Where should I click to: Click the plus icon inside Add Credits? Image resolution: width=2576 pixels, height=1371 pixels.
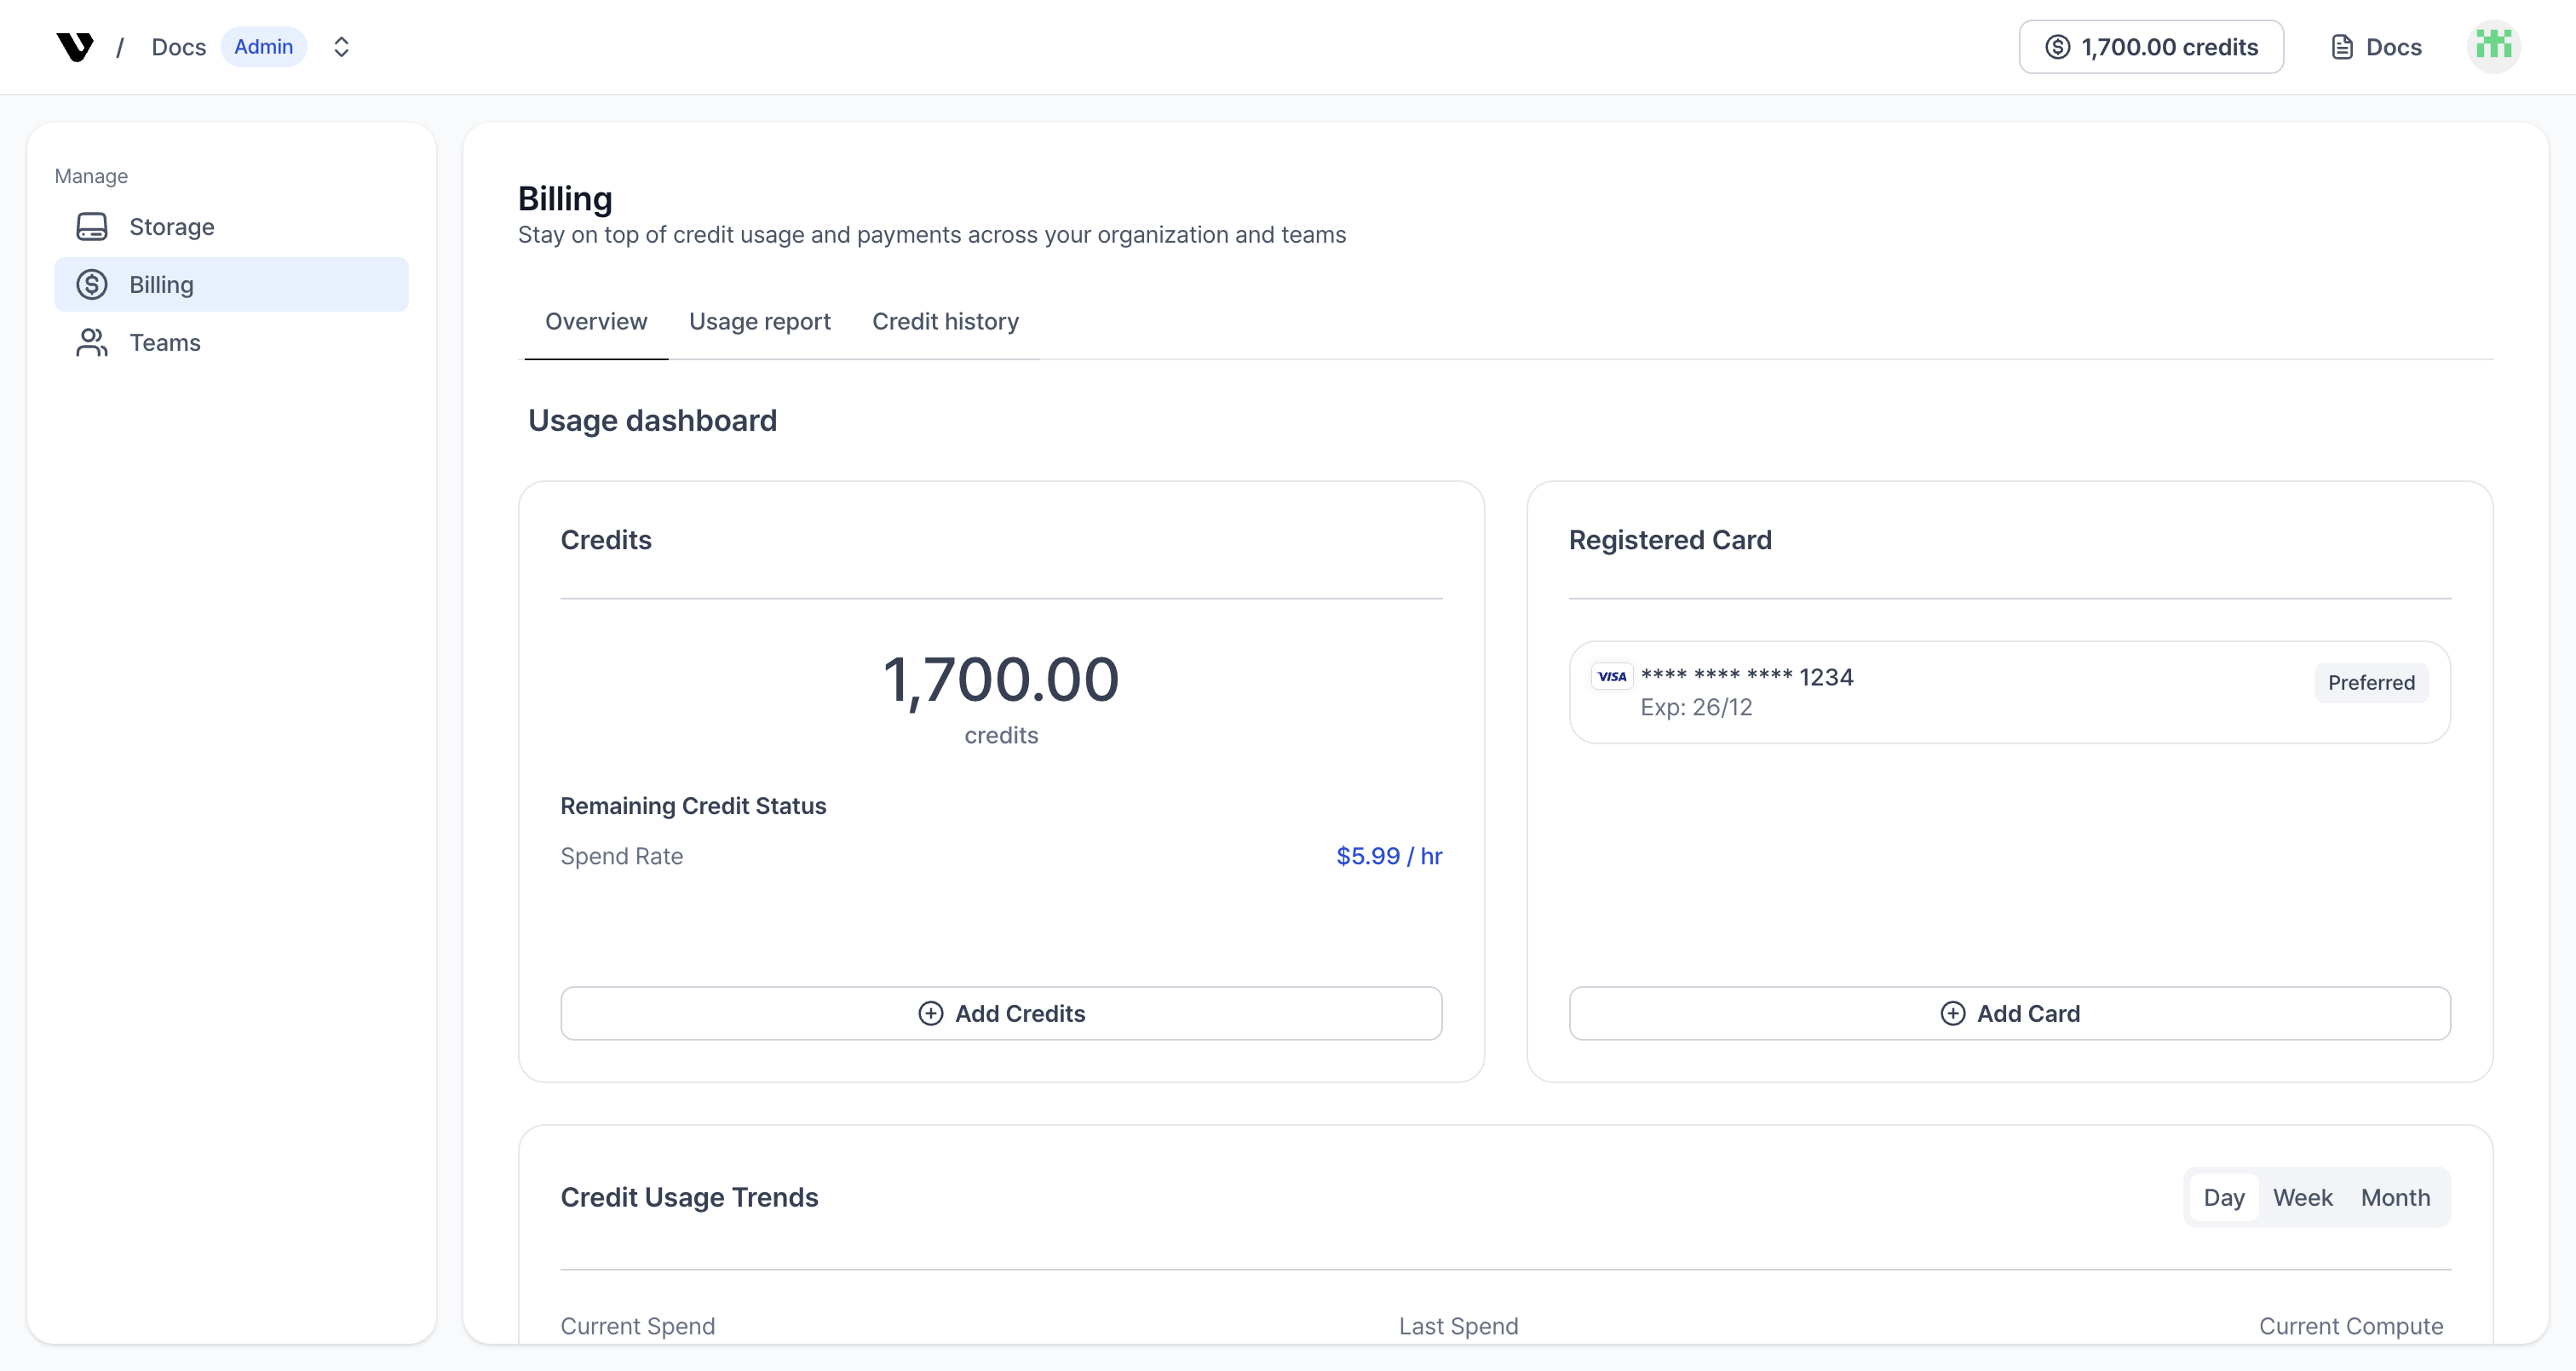(x=931, y=1013)
